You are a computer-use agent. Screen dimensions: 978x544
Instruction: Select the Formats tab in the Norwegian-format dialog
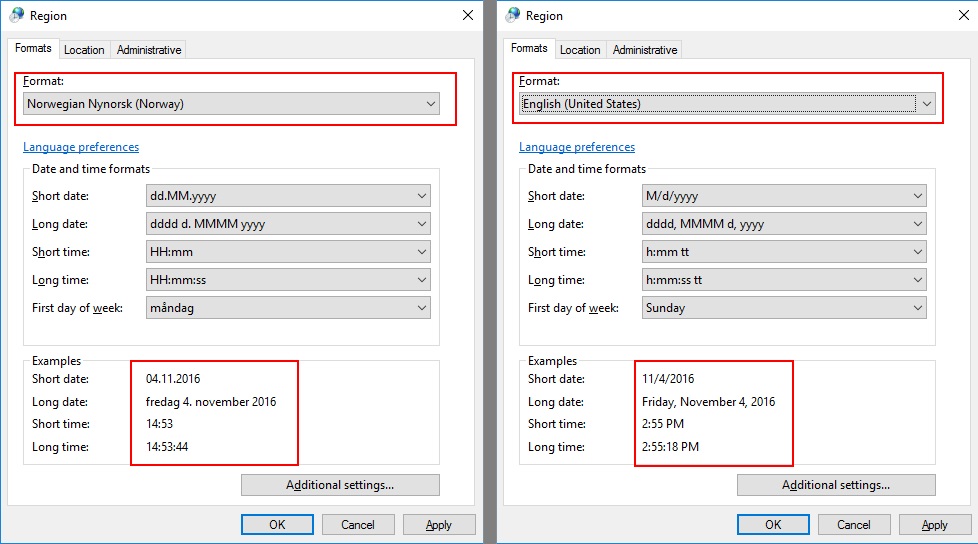(x=33, y=48)
